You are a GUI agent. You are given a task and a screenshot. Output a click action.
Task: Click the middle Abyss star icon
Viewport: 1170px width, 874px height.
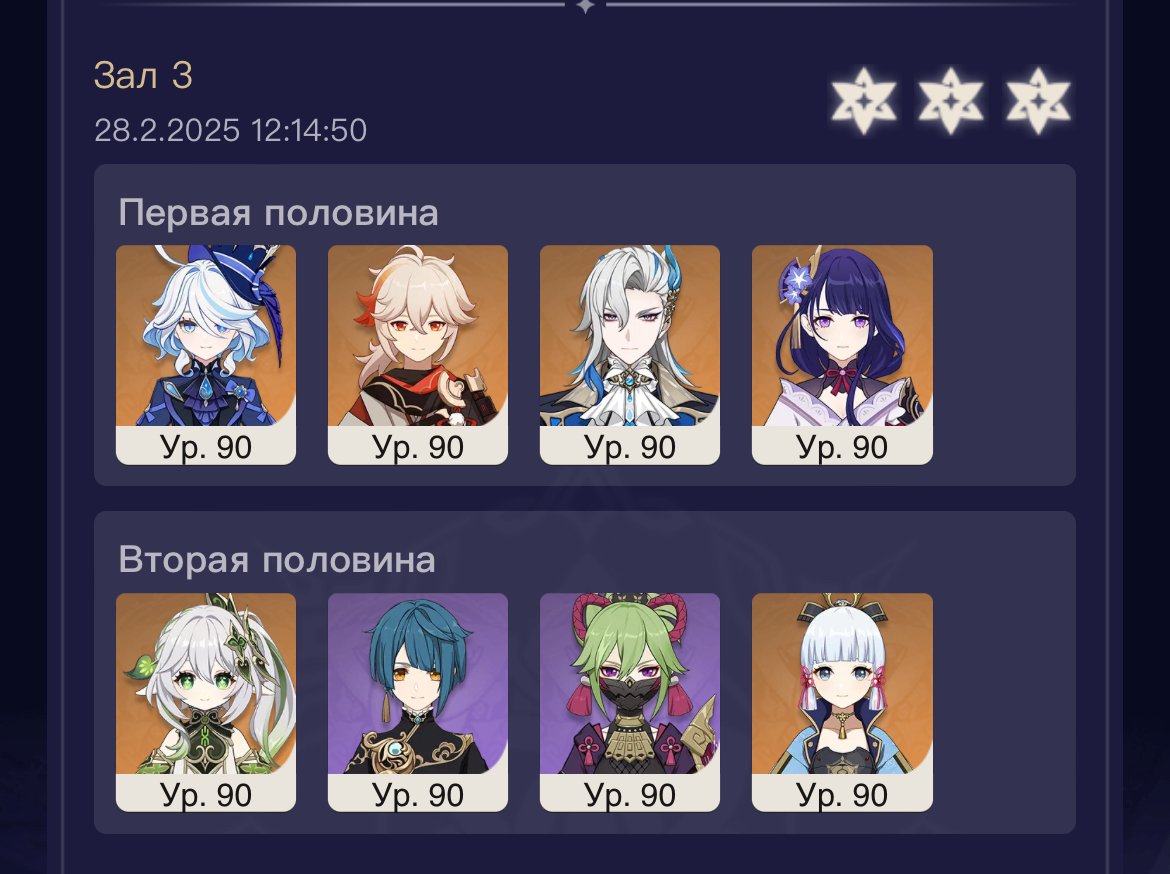pyautogui.click(x=951, y=101)
